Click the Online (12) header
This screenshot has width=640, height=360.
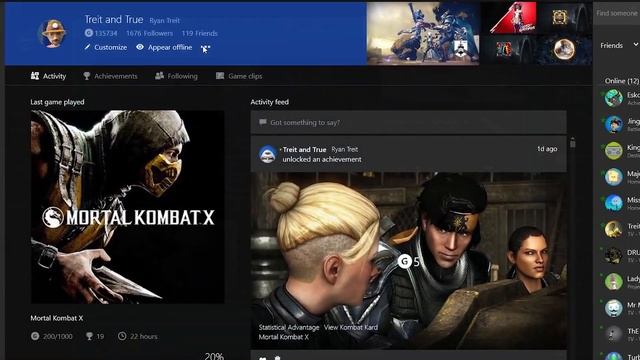point(622,81)
